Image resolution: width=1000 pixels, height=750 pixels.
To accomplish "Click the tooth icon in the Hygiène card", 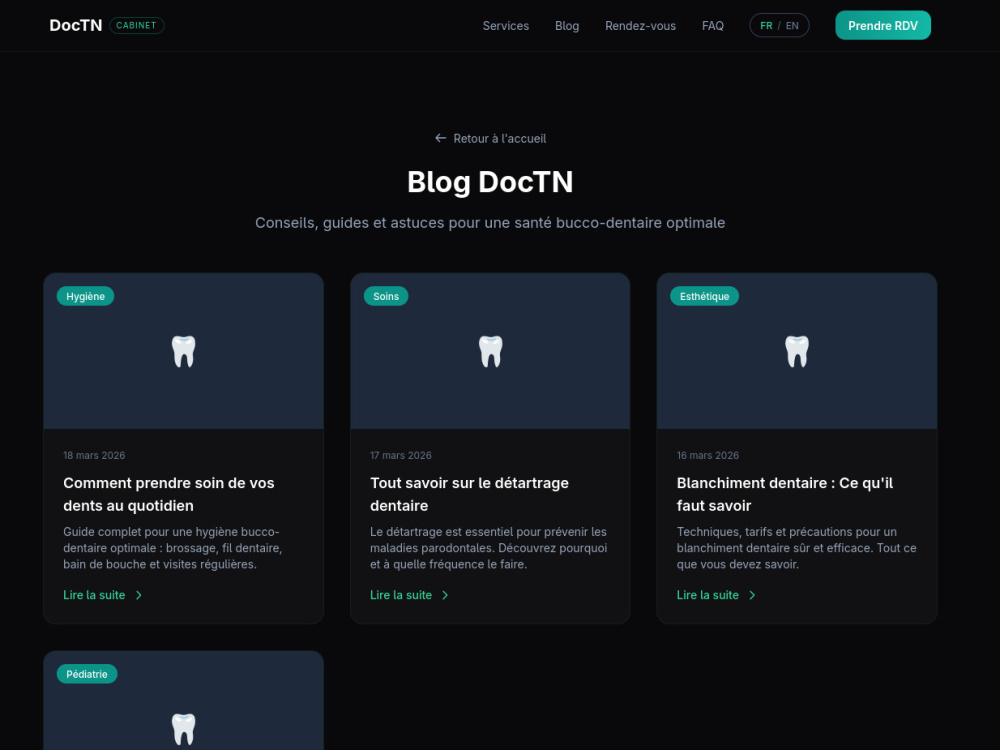I will click(x=184, y=351).
